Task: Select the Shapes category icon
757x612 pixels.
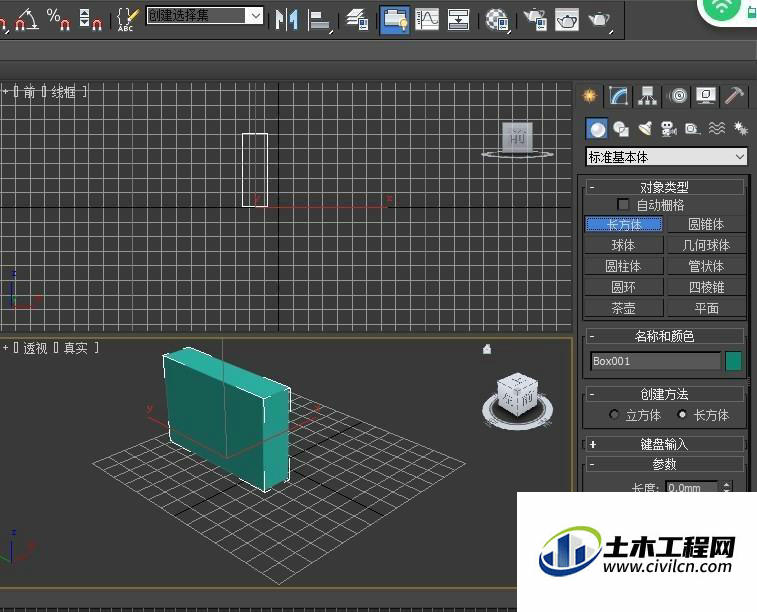Action: 621,129
